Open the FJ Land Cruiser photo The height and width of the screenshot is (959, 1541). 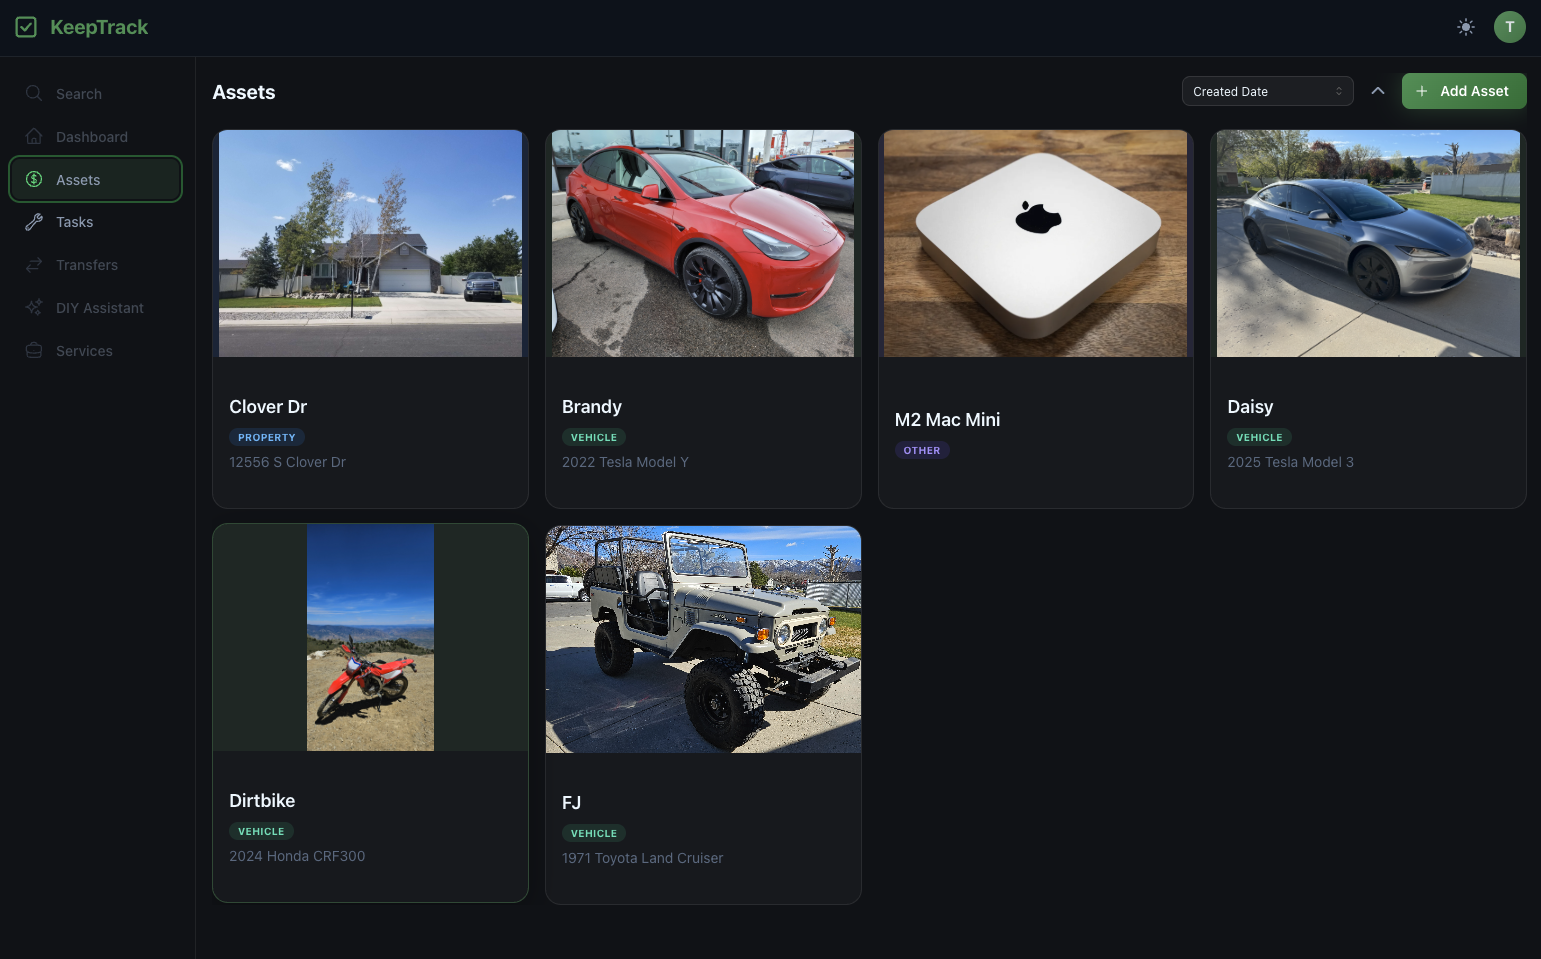point(703,639)
